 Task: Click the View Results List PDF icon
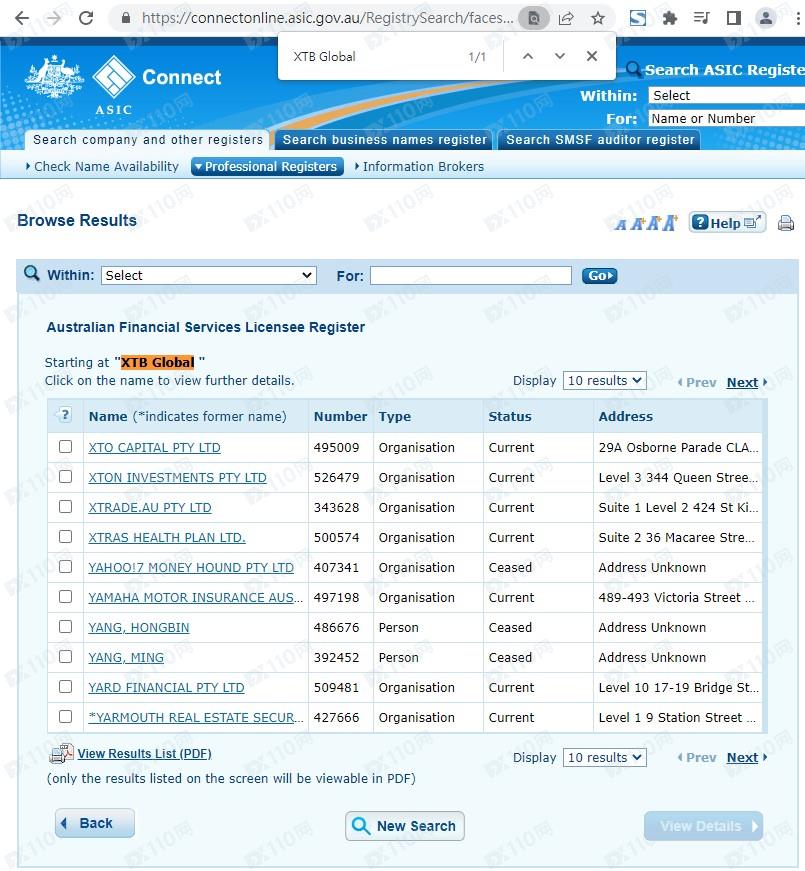click(61, 754)
